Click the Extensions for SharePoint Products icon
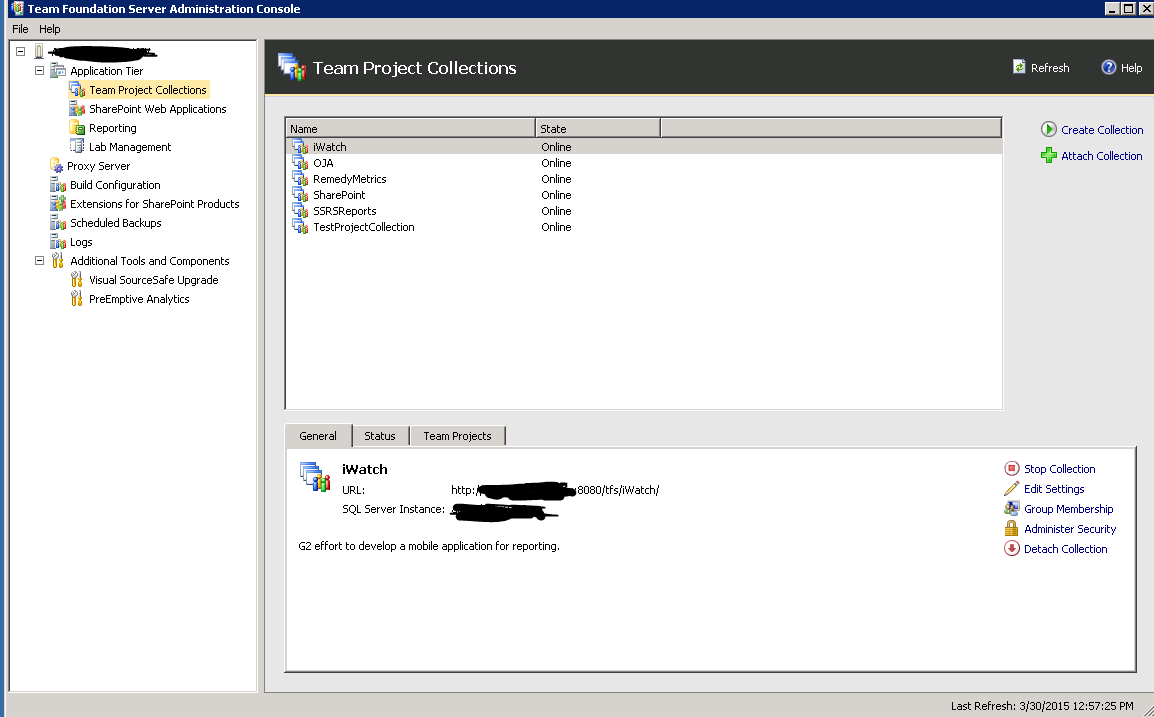The height and width of the screenshot is (717, 1154). [x=58, y=204]
